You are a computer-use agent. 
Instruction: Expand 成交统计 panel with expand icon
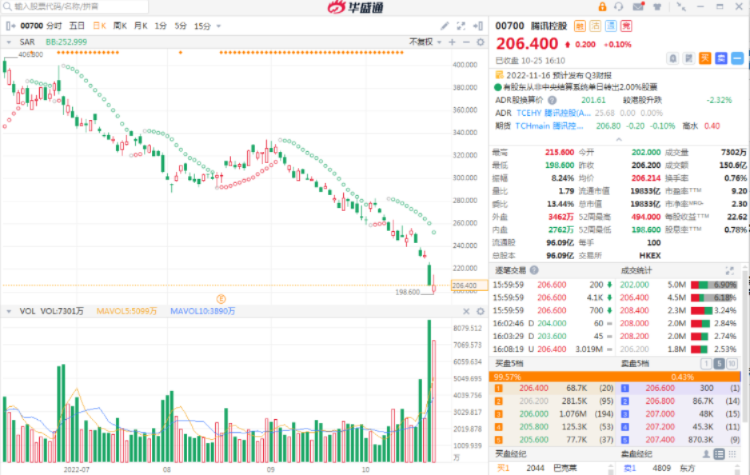(729, 270)
